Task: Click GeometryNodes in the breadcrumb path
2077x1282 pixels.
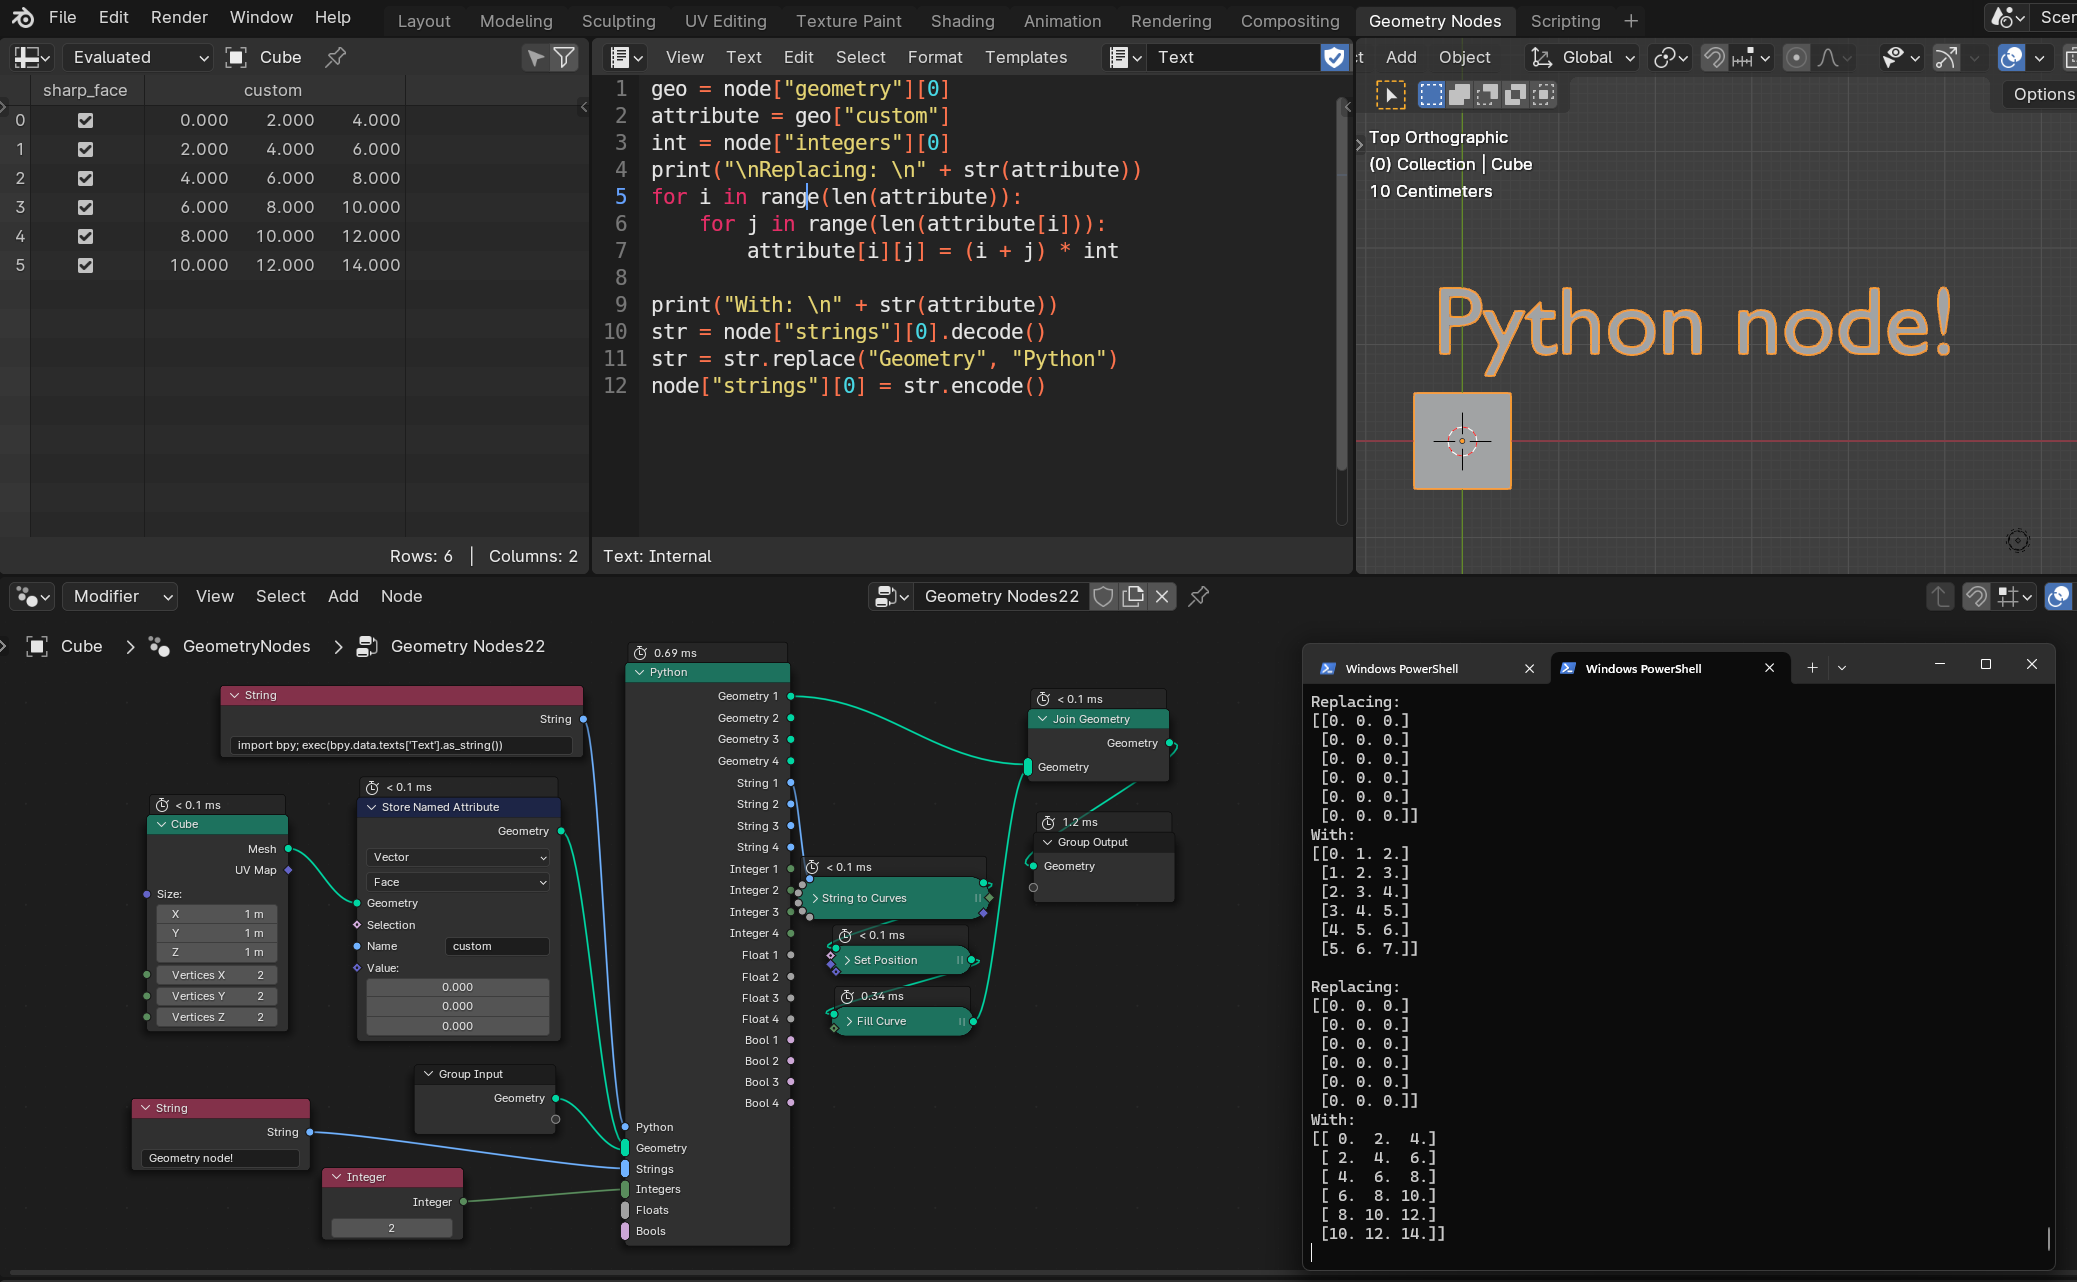Action: point(246,646)
